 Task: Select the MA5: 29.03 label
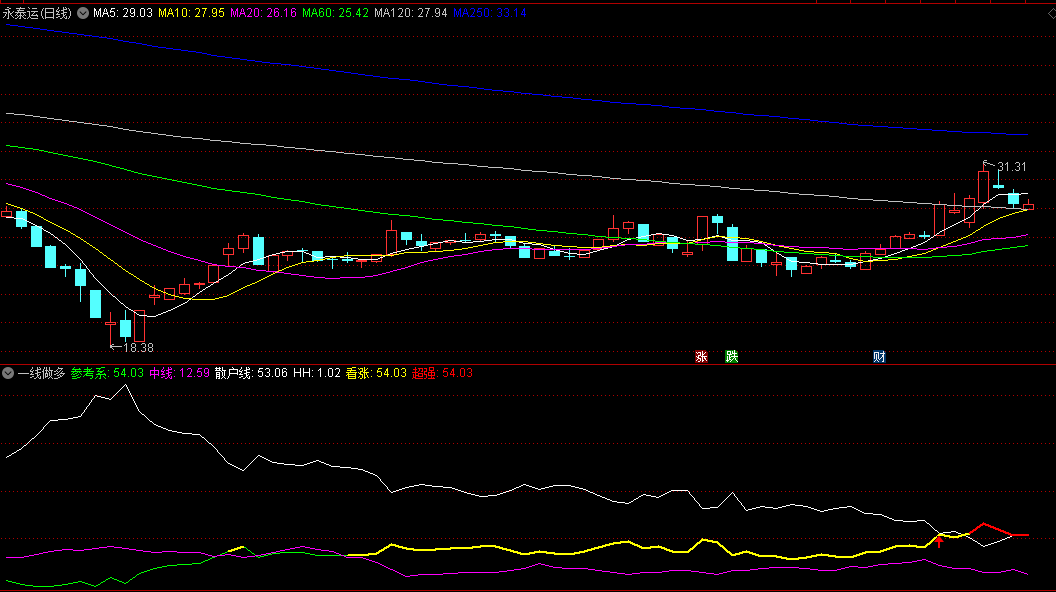pos(123,13)
